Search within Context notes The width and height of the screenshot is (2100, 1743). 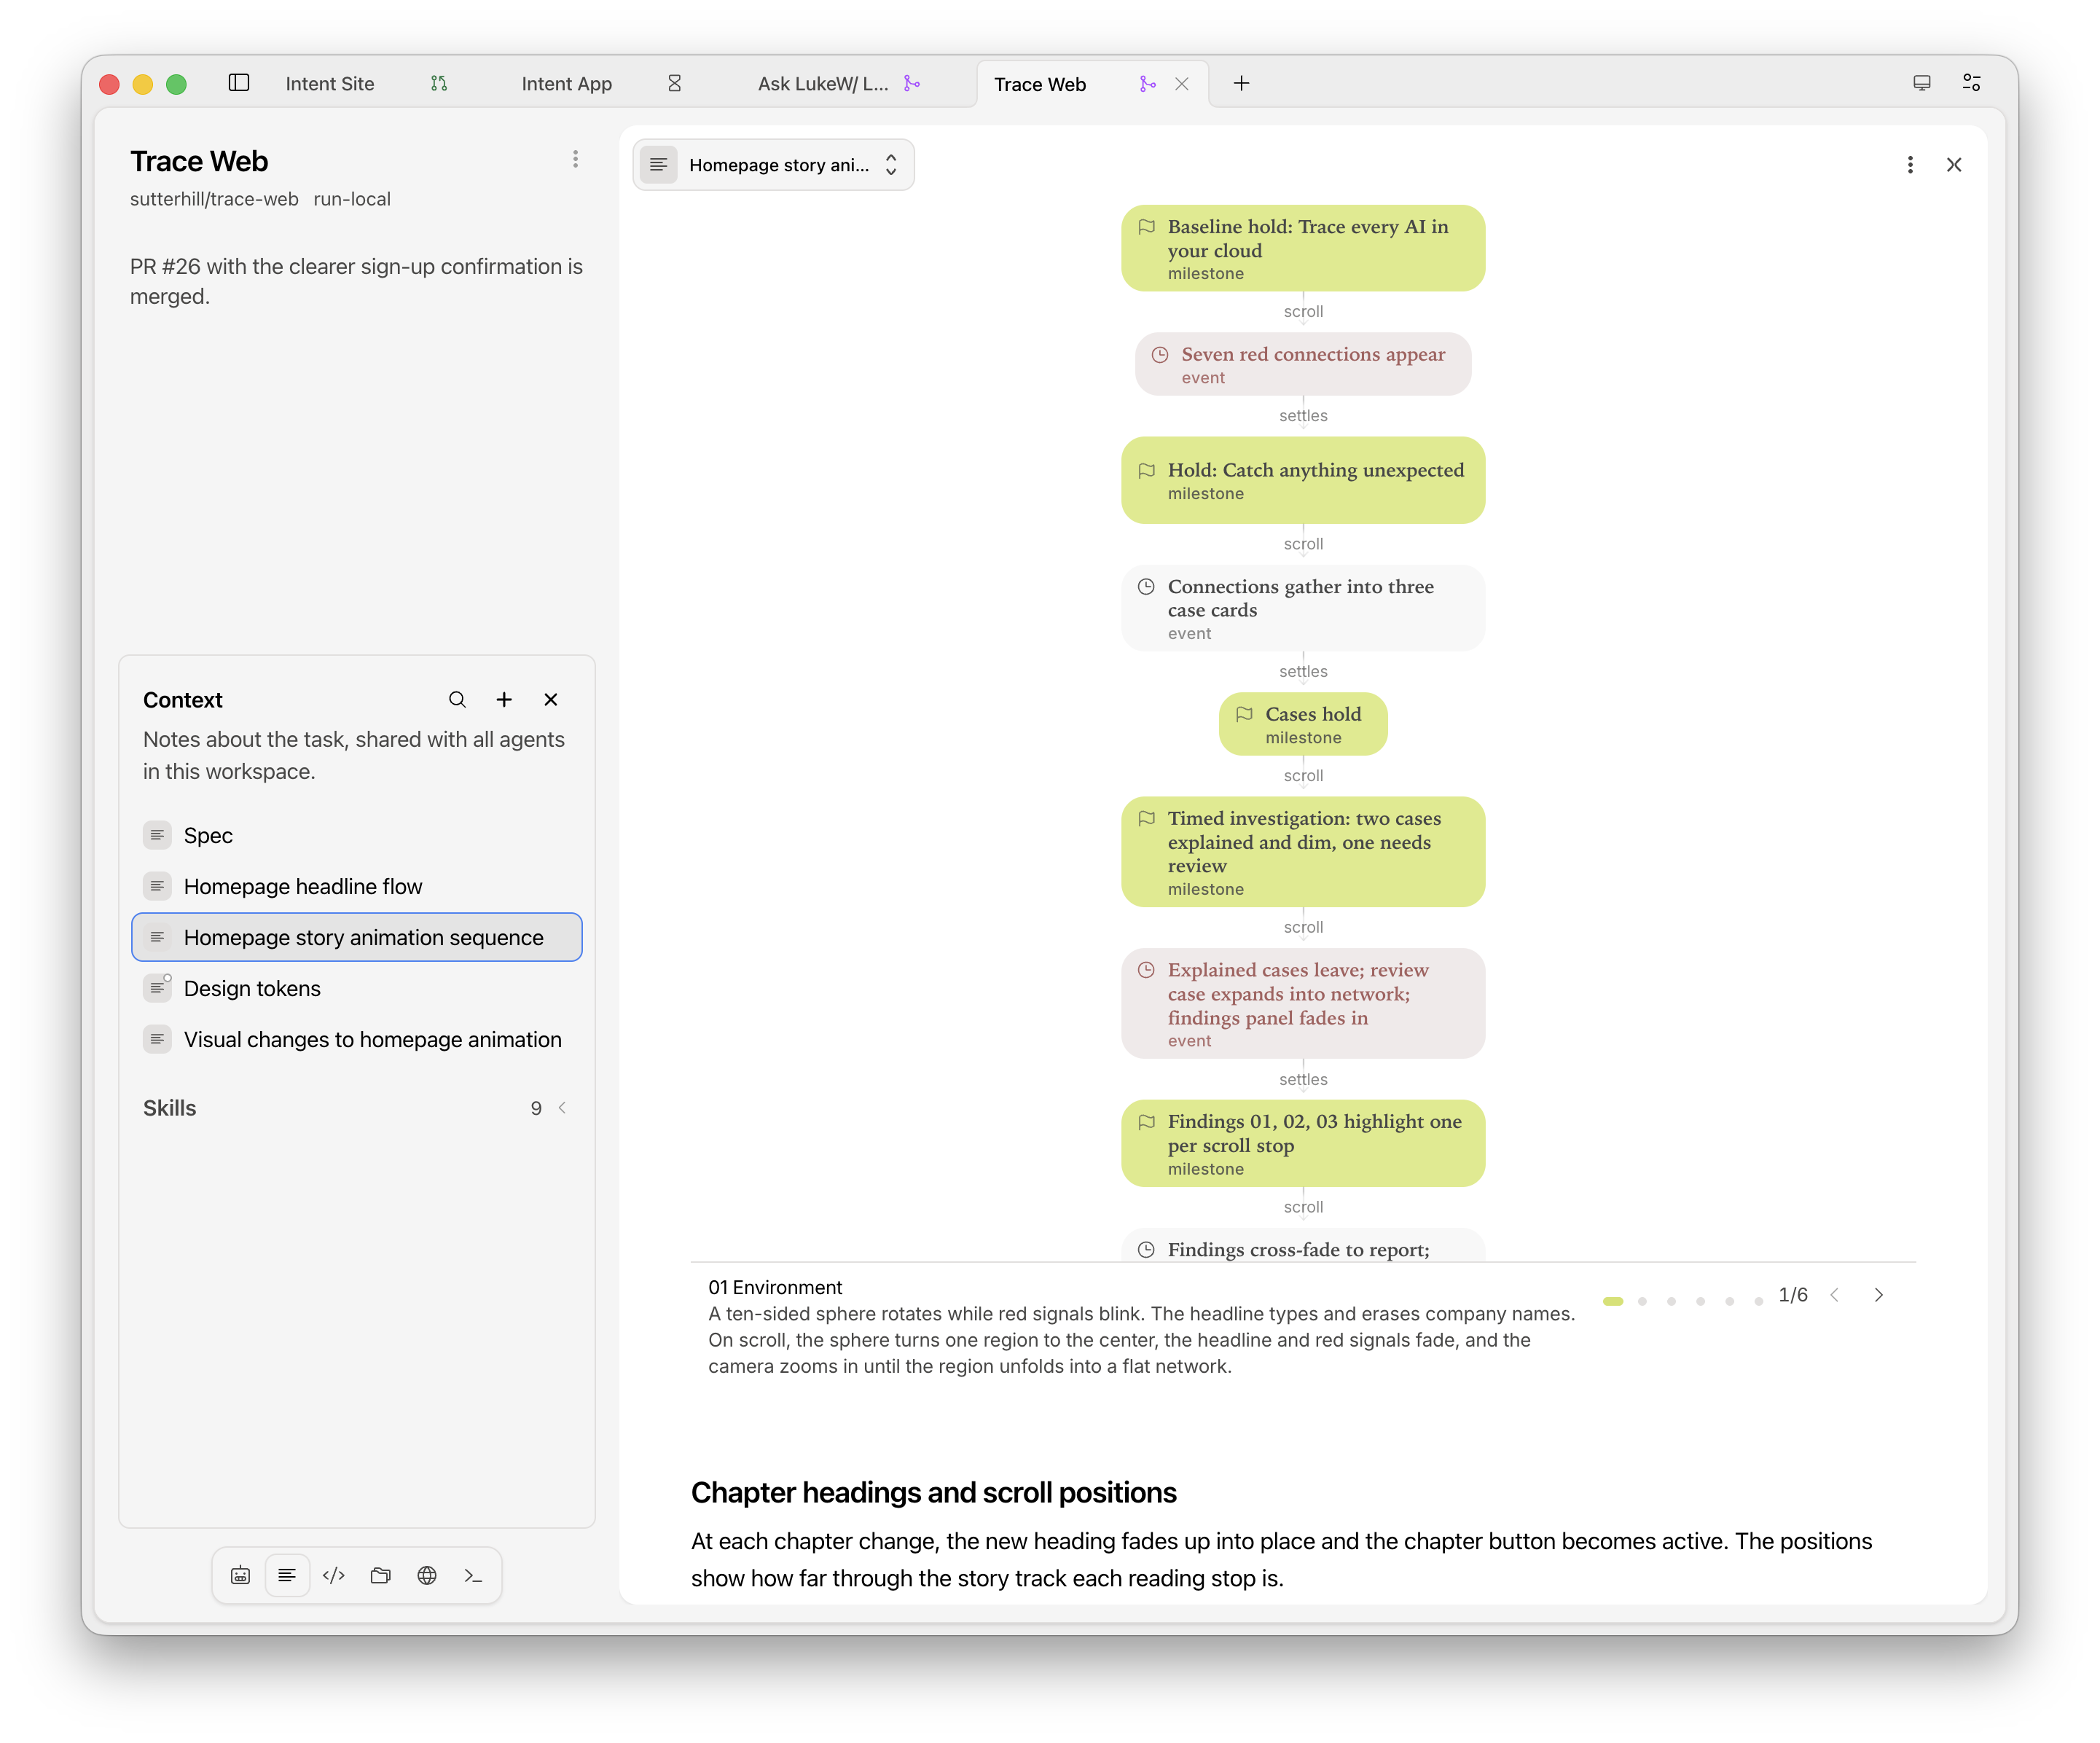coord(457,700)
